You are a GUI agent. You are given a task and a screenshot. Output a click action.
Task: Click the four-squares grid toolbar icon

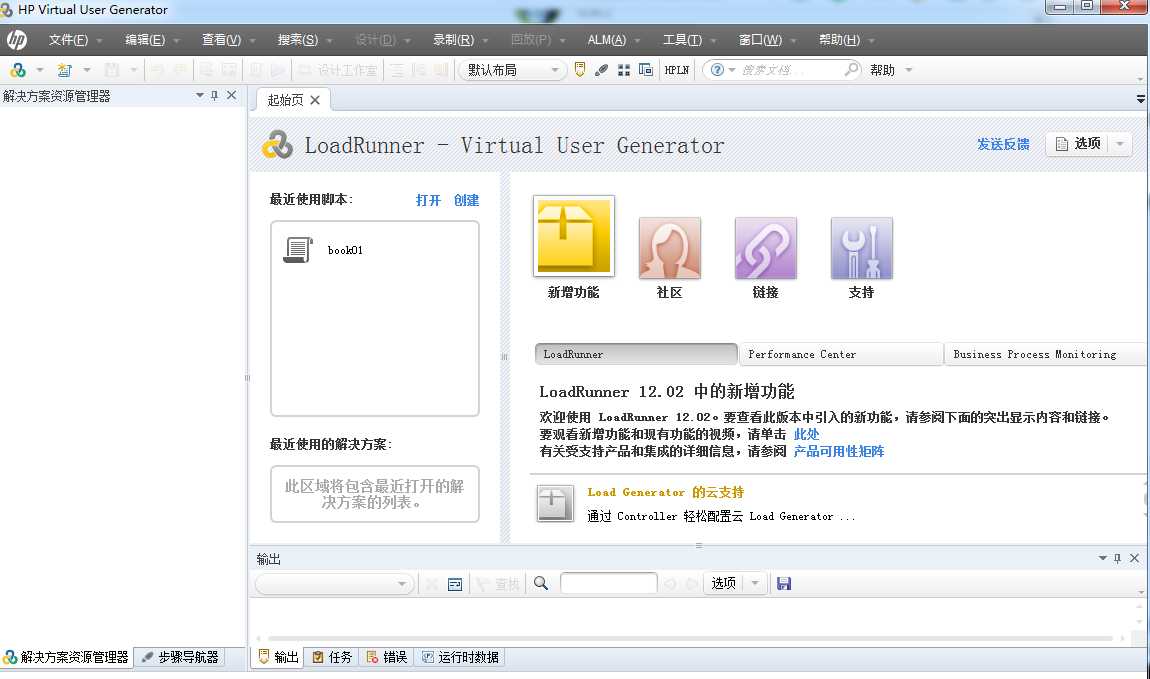(x=624, y=70)
